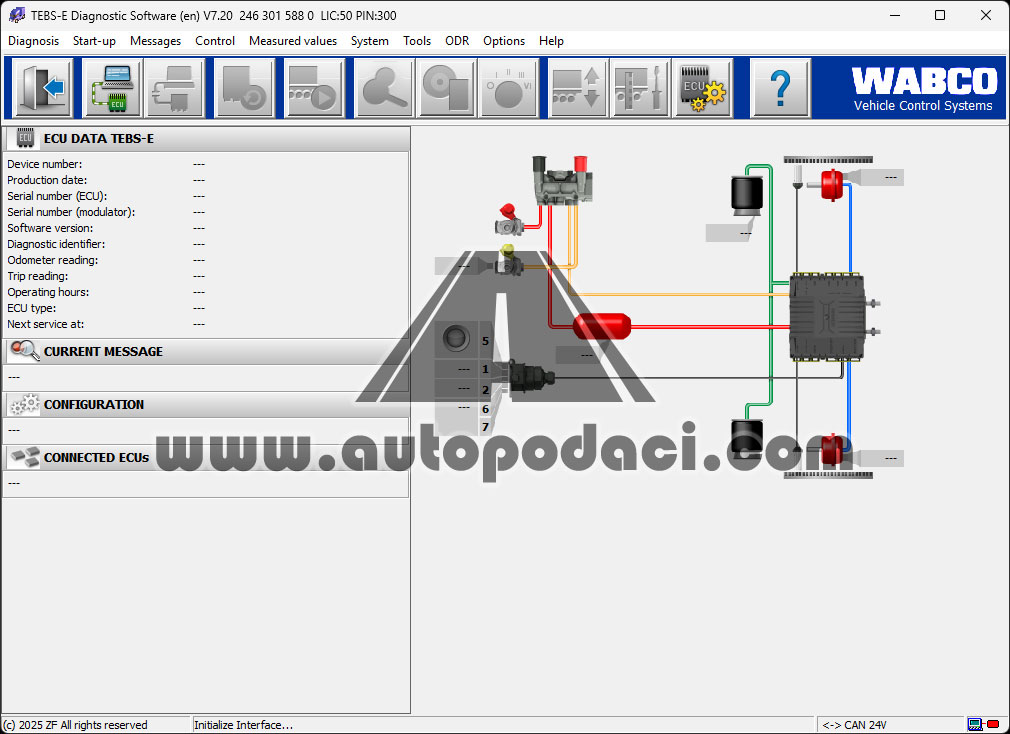Viewport: 1010px width, 734px height.
Task: Open the Tools menu
Action: pos(417,41)
